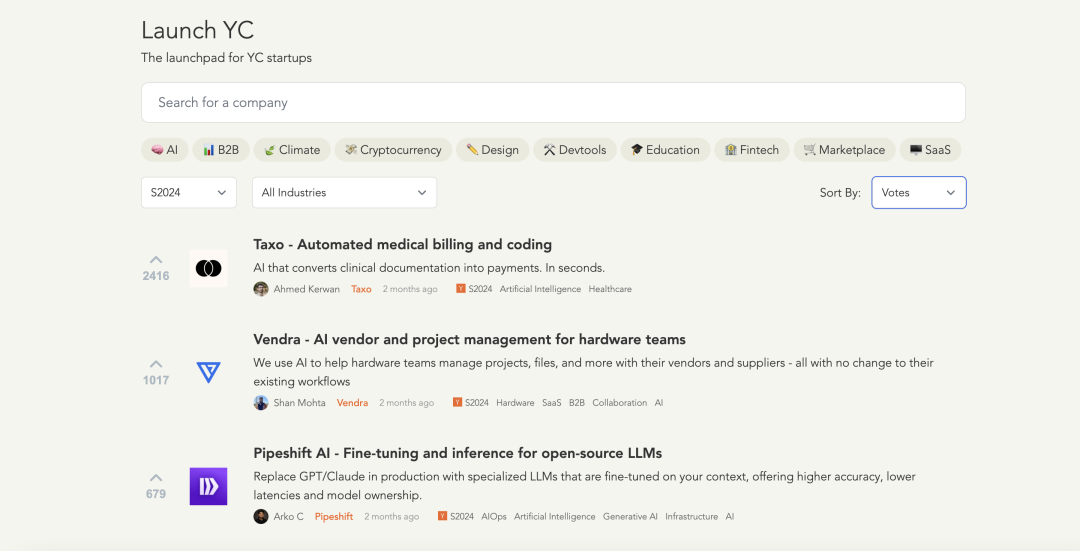Click the Vendra description about hardware teams

pyautogui.click(x=593, y=372)
